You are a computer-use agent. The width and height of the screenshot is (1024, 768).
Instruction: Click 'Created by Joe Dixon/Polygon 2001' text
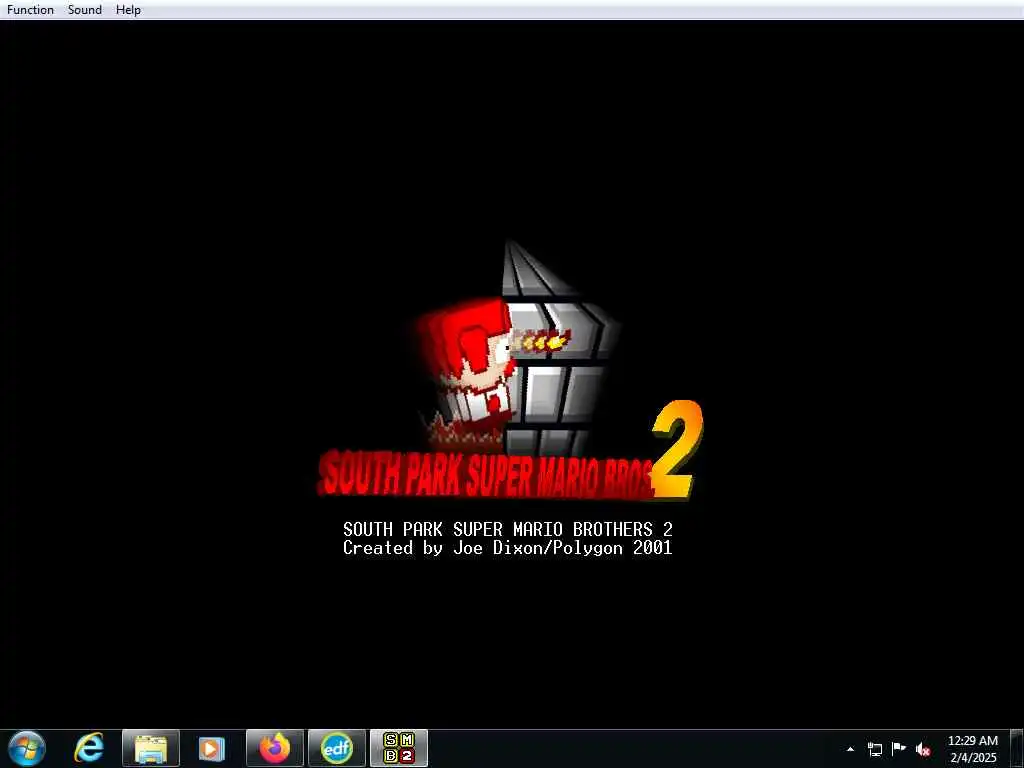507,547
